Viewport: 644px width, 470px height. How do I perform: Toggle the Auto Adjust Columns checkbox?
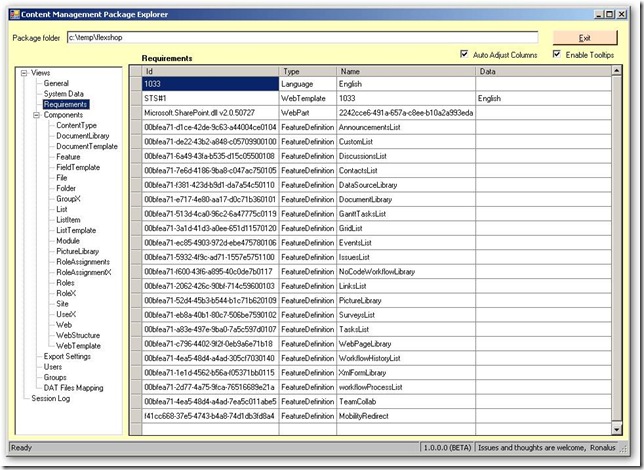point(464,54)
